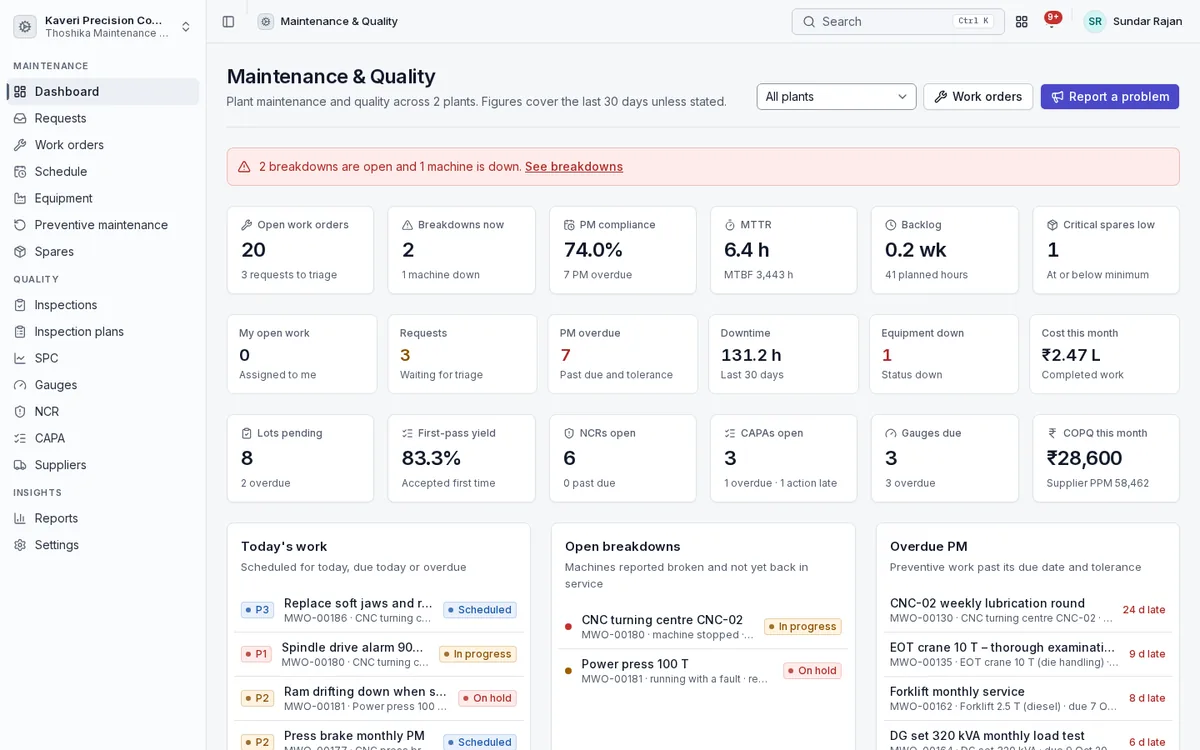
Task: Click the NCR shield icon in sidebar
Action: coord(20,411)
